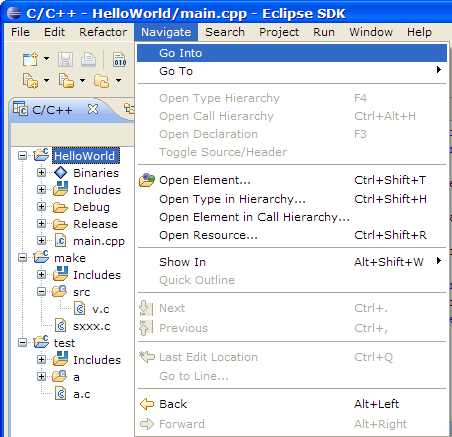Screen dimensions: 452x437
Task: Open the last folder icon's dropdown in second toolbar row
Action: (x=118, y=80)
